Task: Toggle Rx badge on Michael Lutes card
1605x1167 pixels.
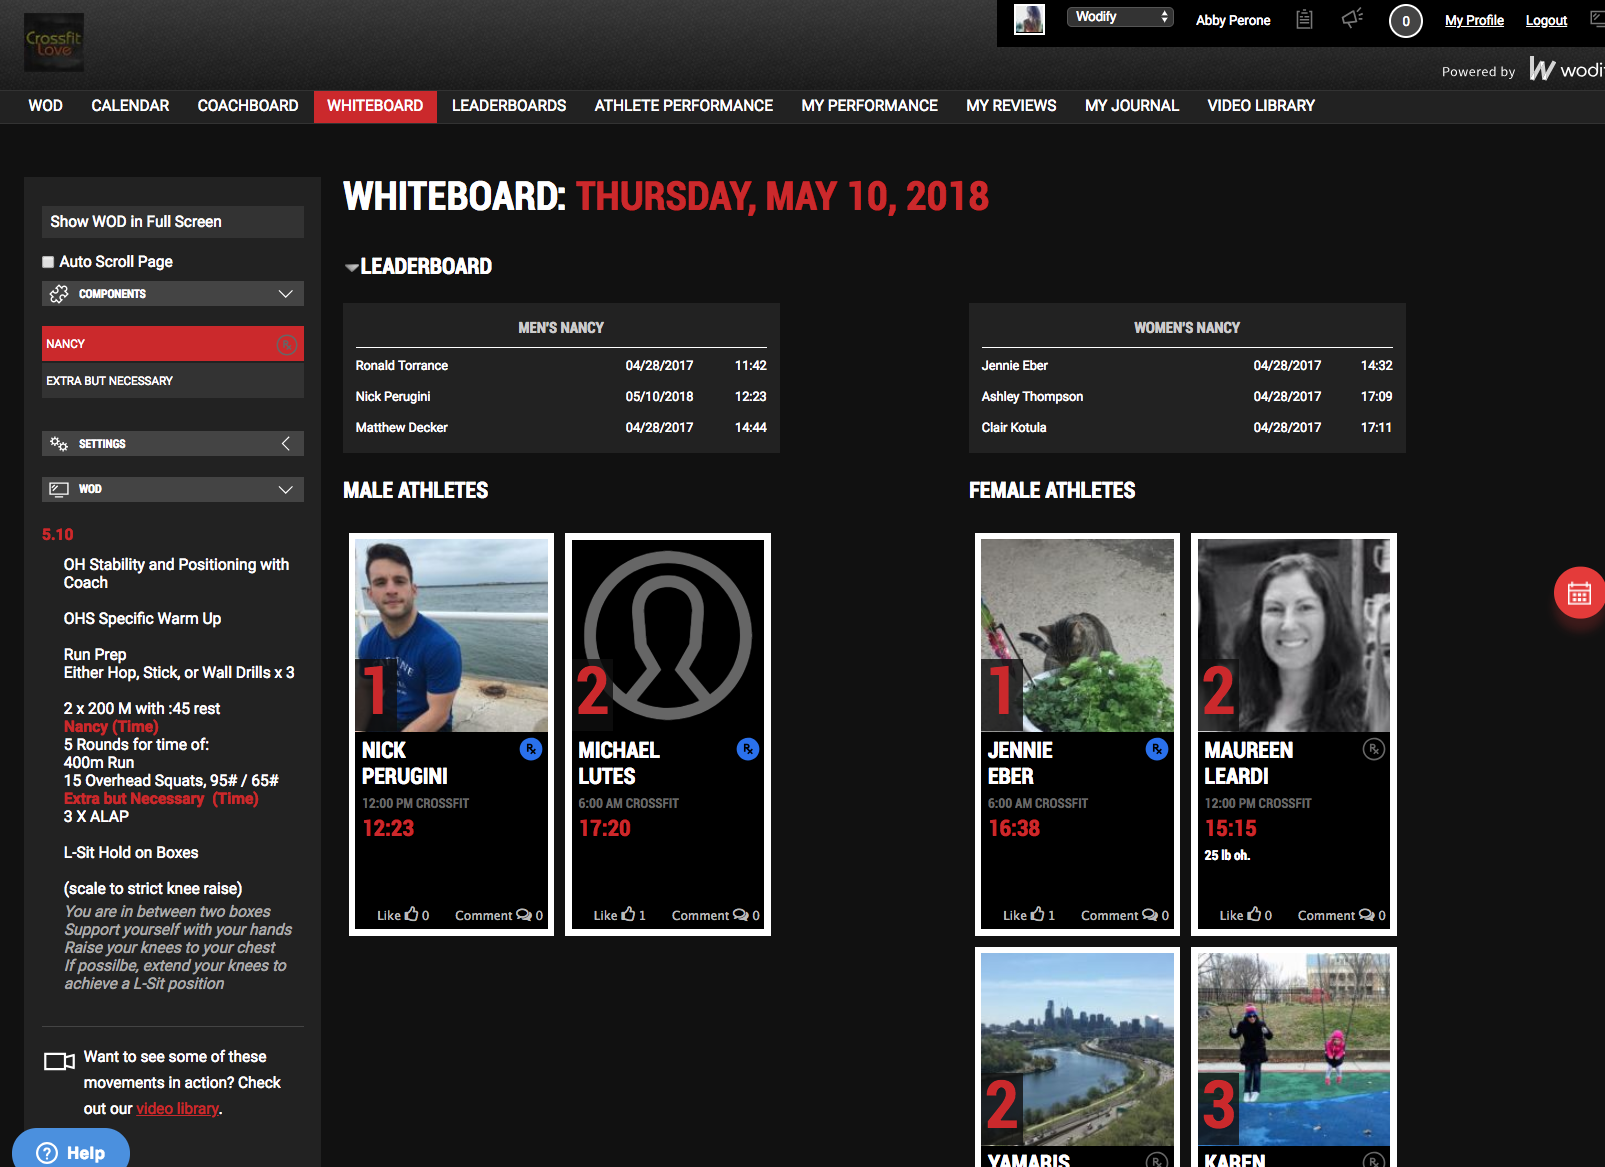Action: [748, 749]
